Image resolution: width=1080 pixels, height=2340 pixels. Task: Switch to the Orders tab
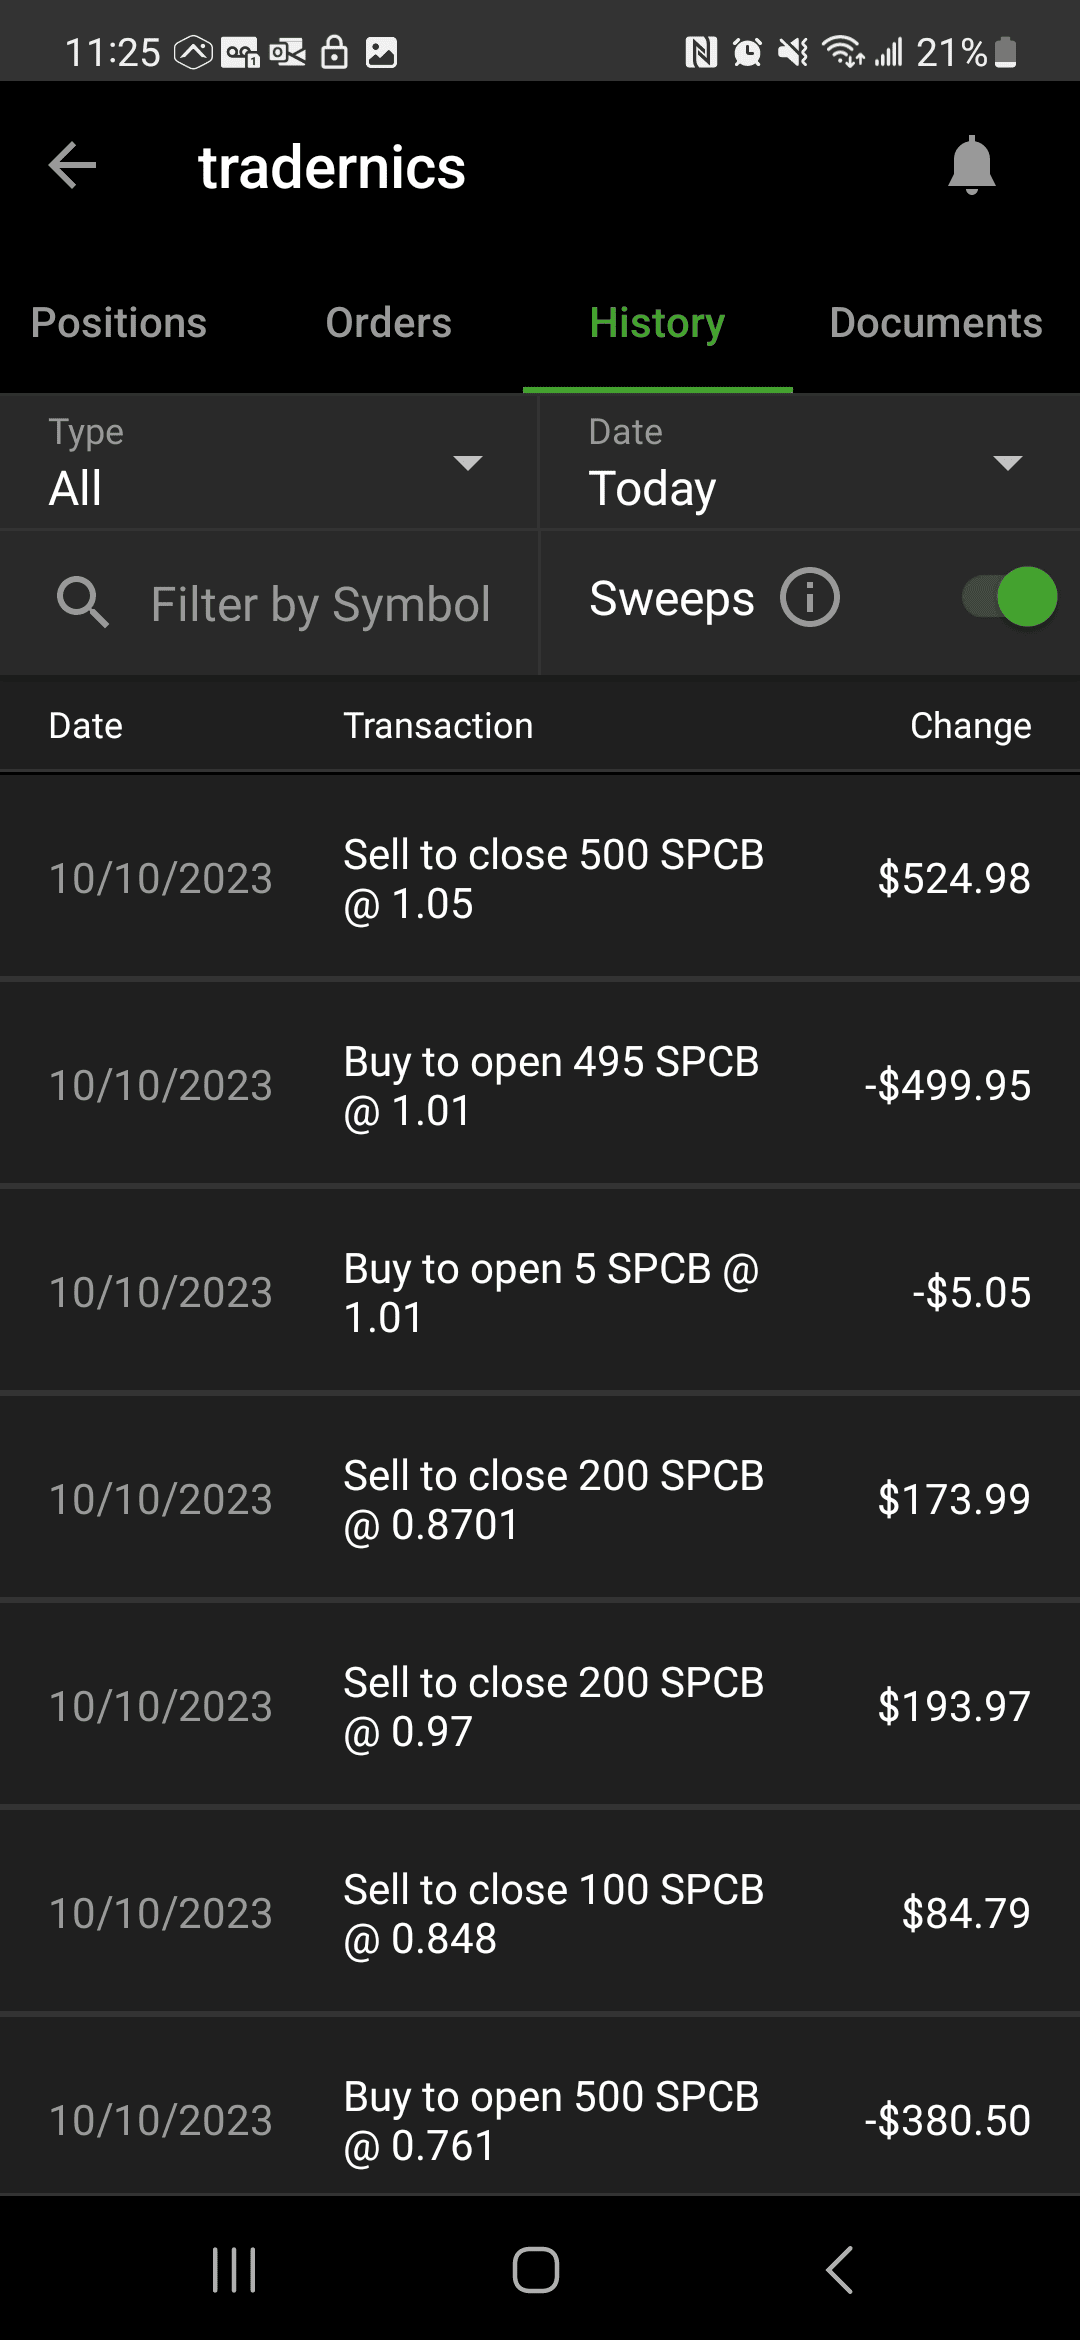389,323
